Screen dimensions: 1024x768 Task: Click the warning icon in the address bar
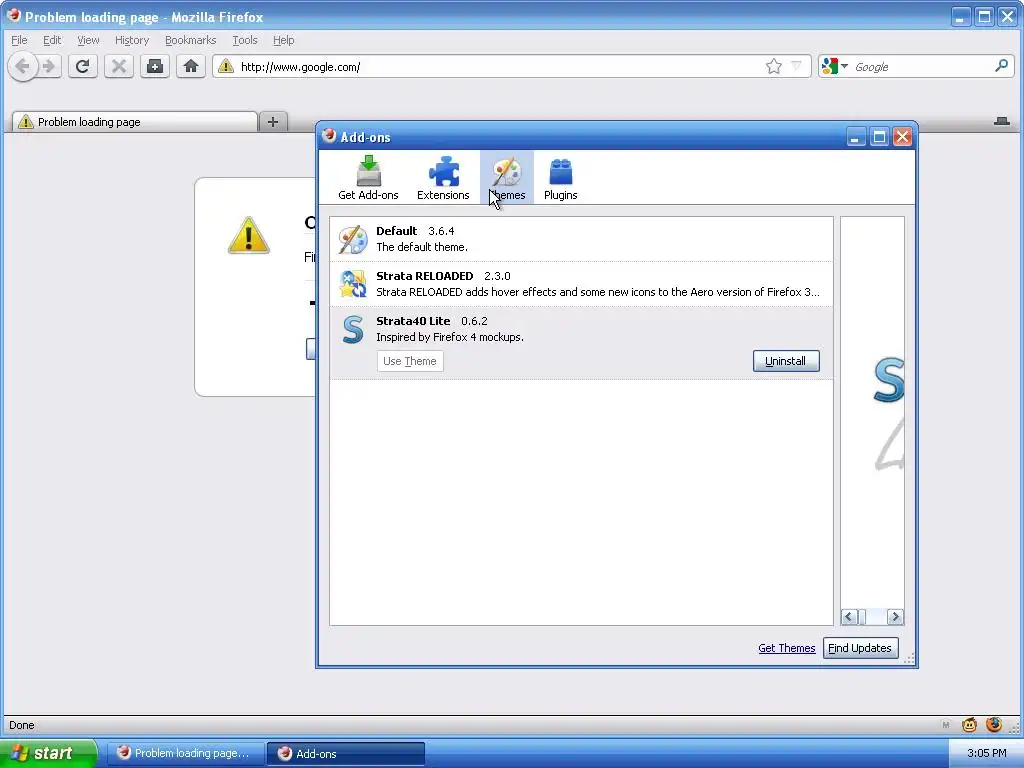[x=226, y=66]
